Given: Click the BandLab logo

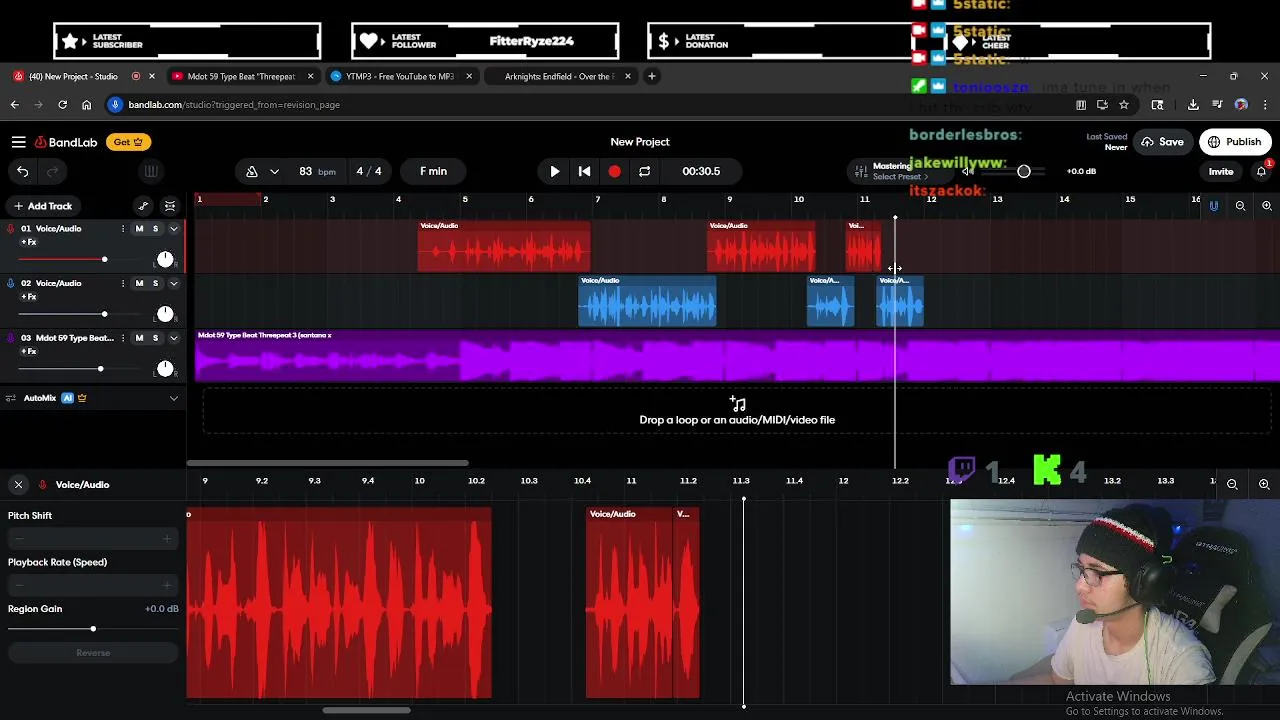Looking at the screenshot, I should tap(66, 142).
